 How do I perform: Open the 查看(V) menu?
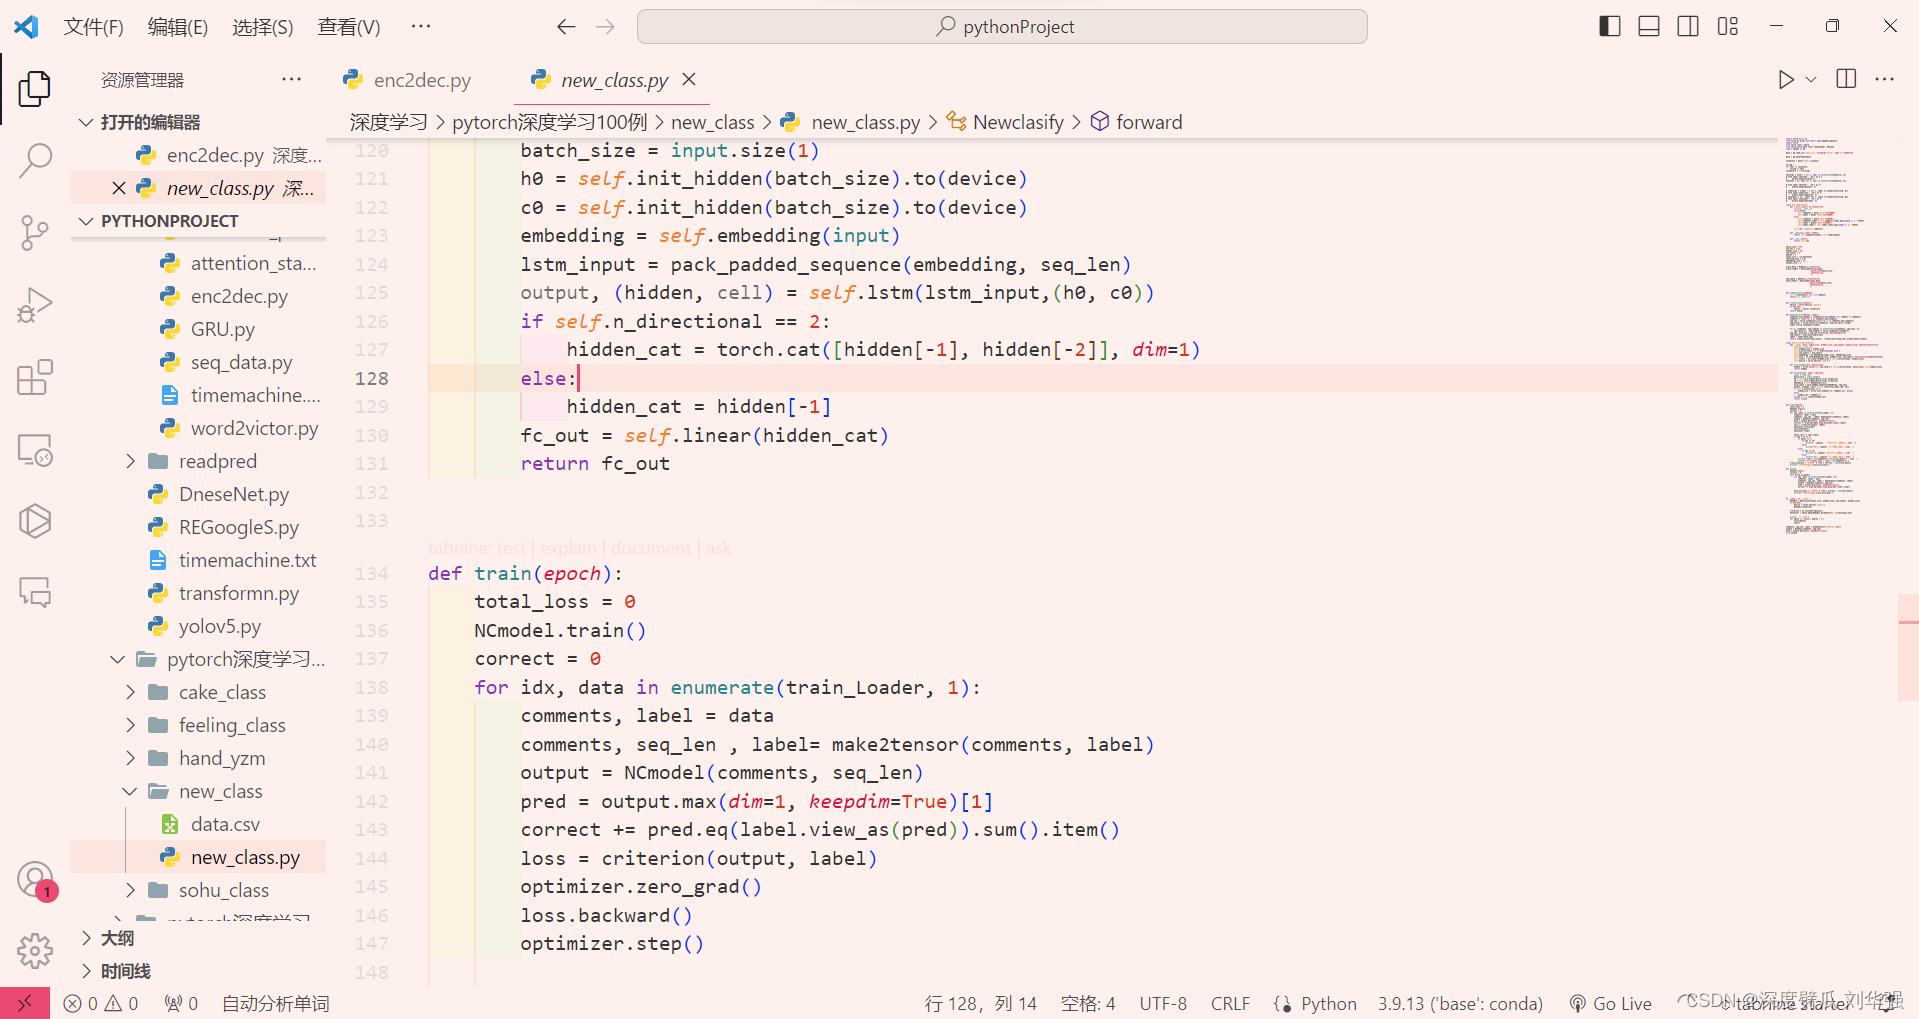click(x=347, y=26)
